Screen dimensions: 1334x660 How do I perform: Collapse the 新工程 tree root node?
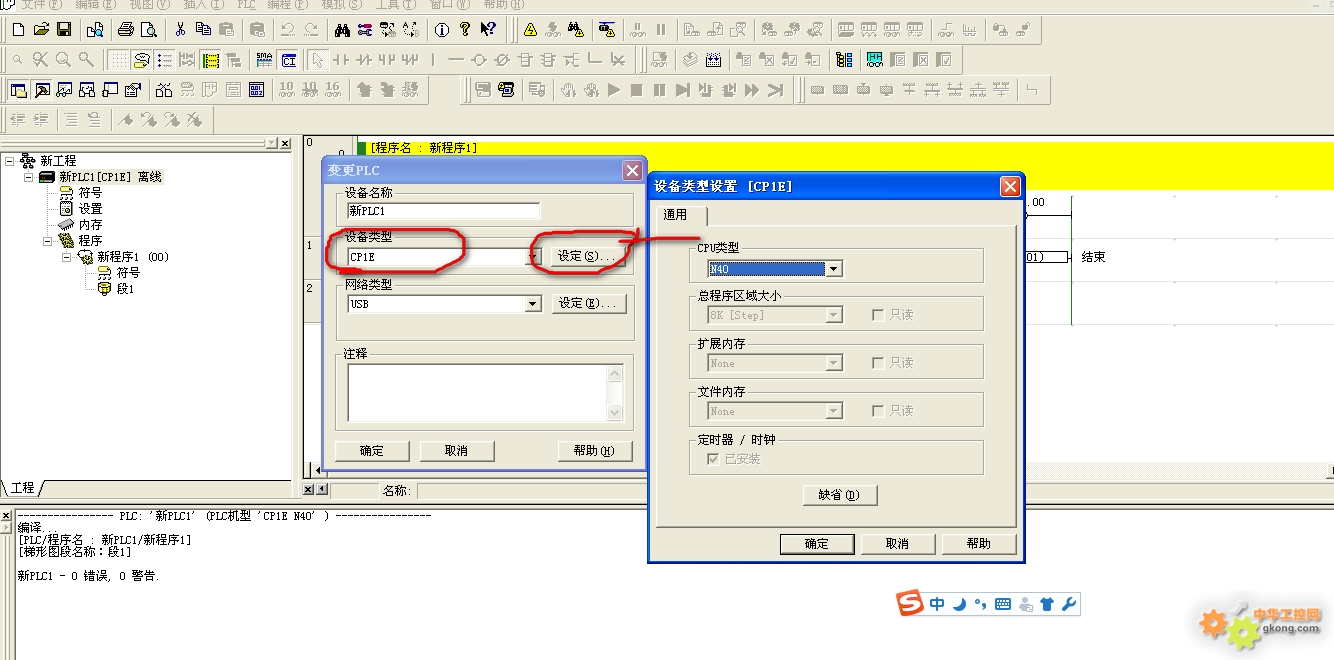(x=9, y=161)
